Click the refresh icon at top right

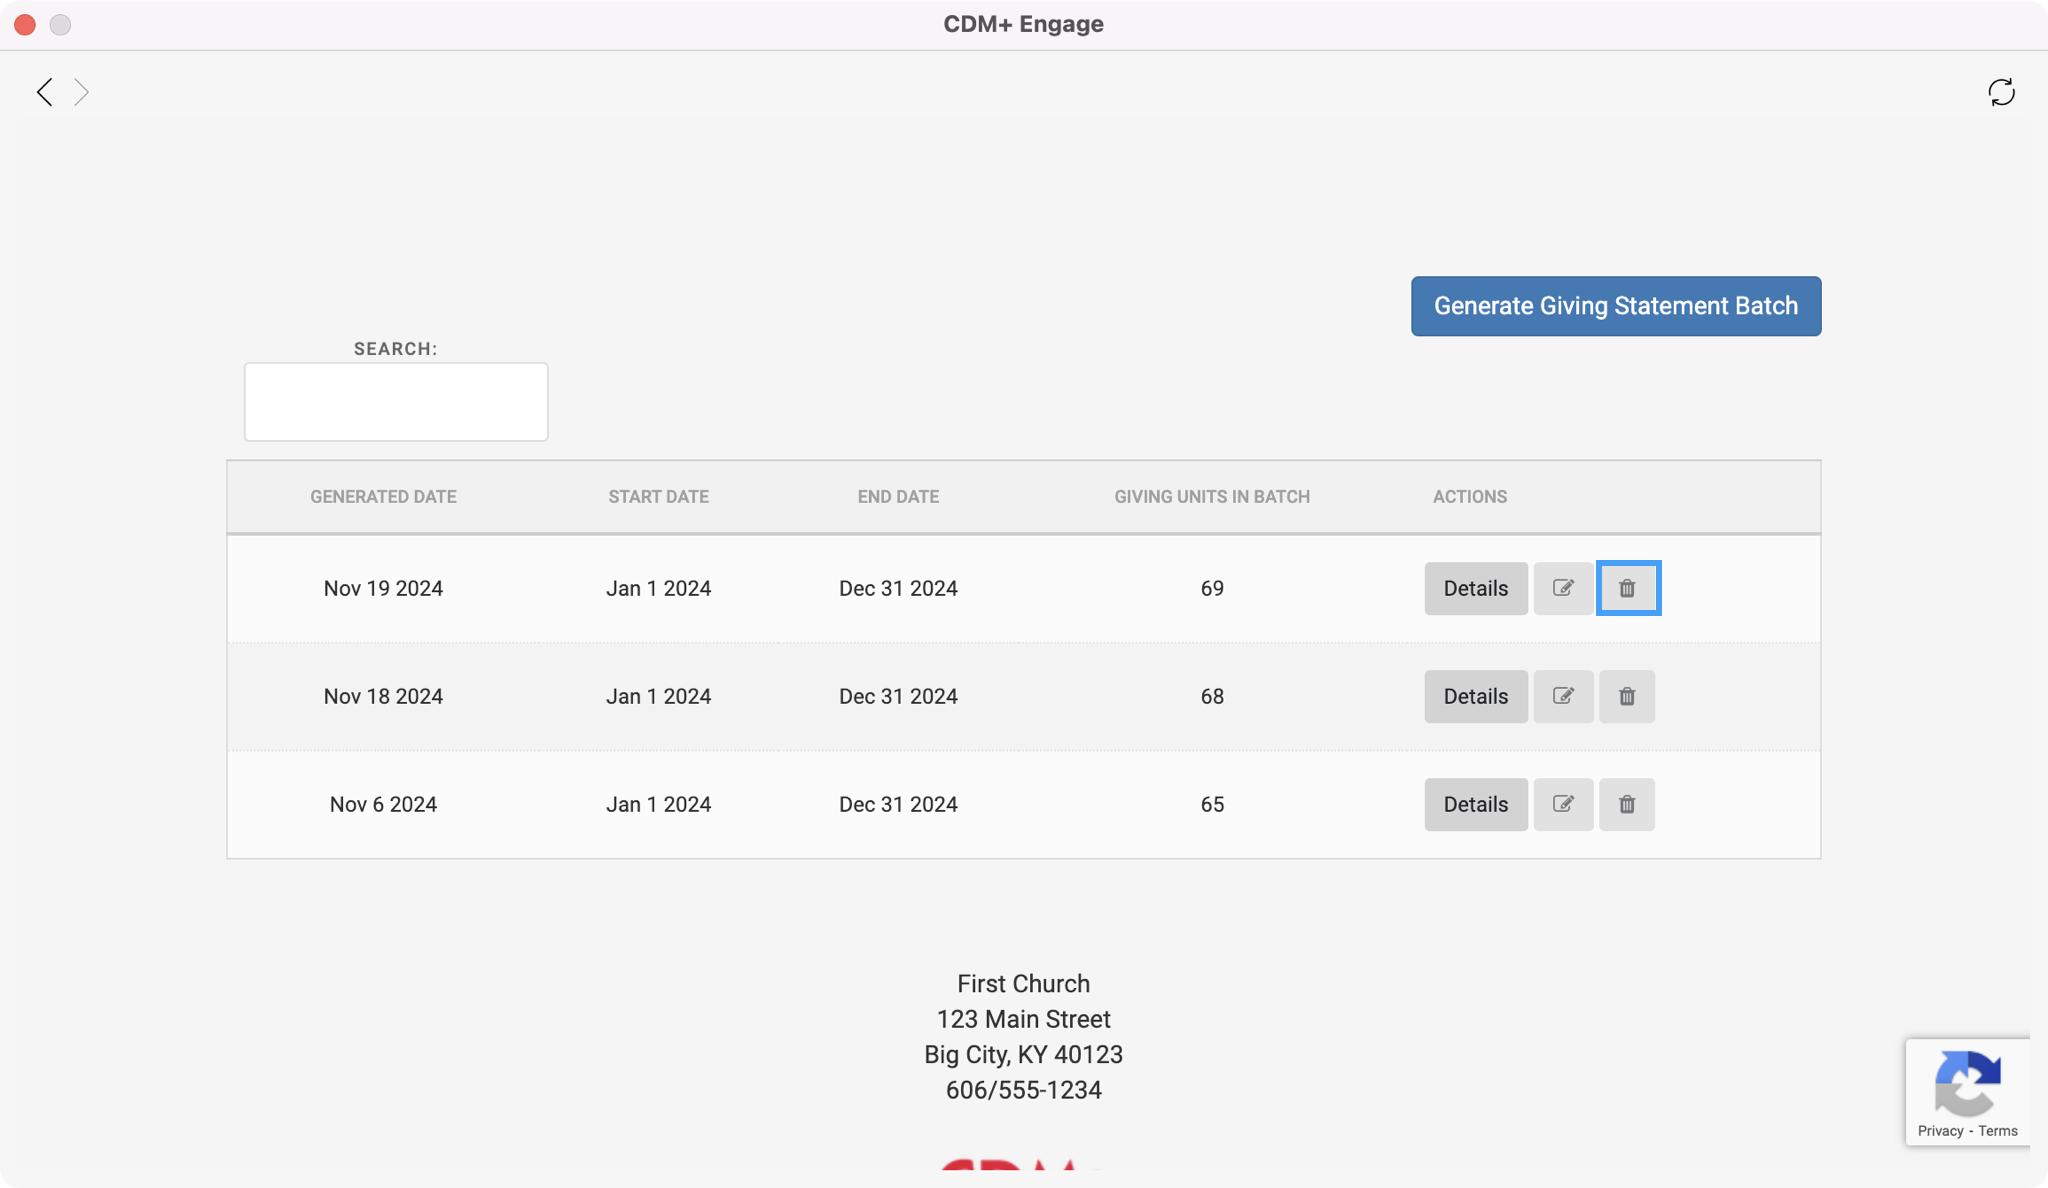click(x=2001, y=92)
